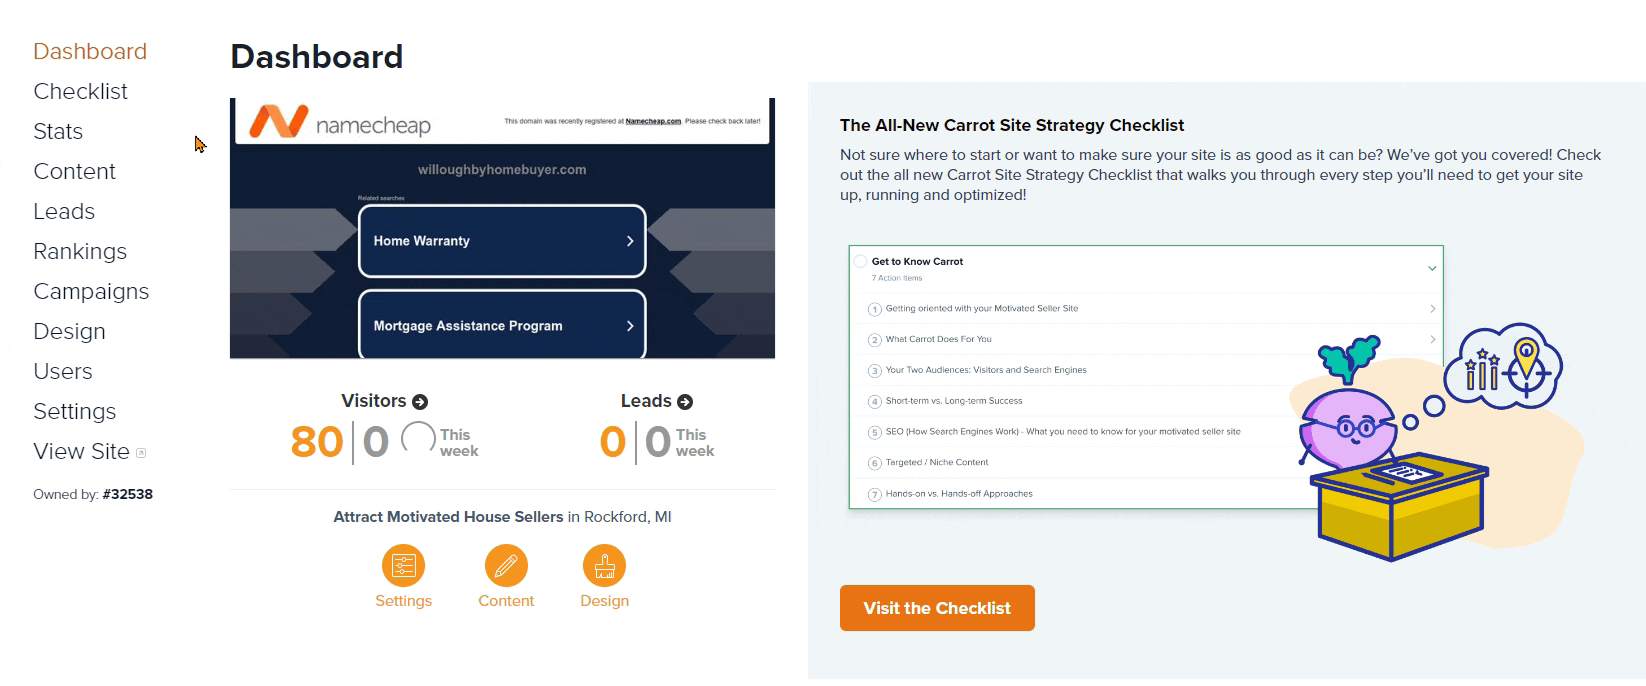Click the orange Settings sliders icon

point(403,566)
